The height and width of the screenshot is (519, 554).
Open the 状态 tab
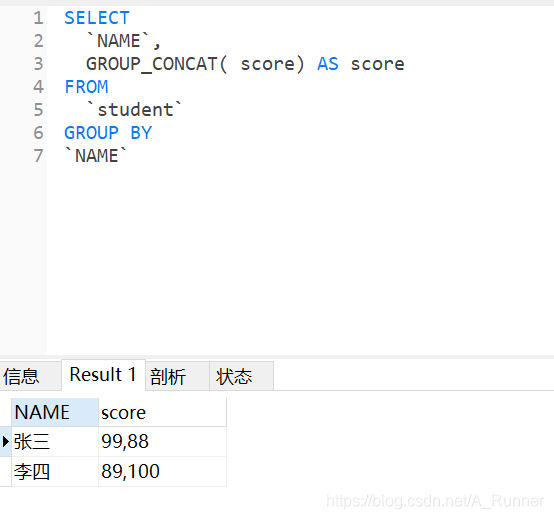(241, 376)
